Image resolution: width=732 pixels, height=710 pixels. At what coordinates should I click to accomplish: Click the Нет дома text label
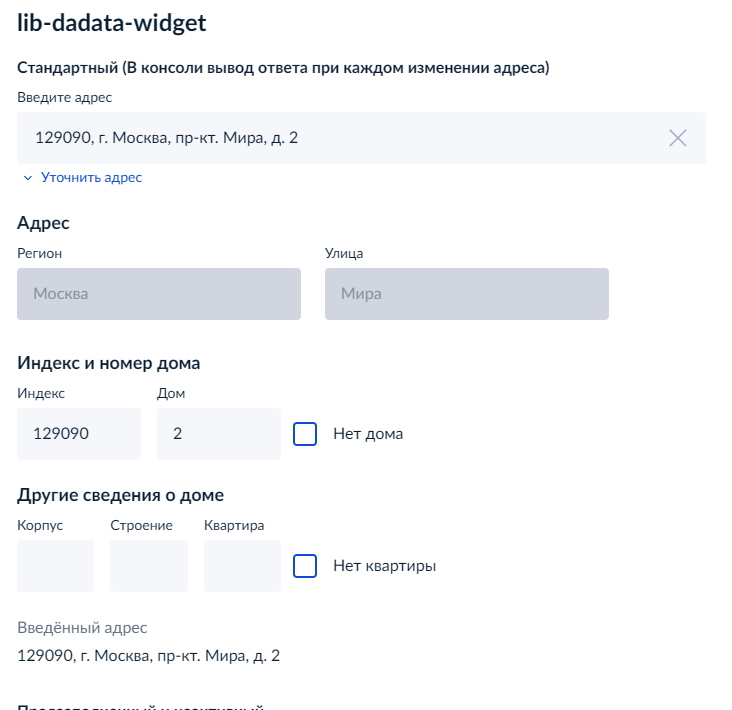pos(368,434)
